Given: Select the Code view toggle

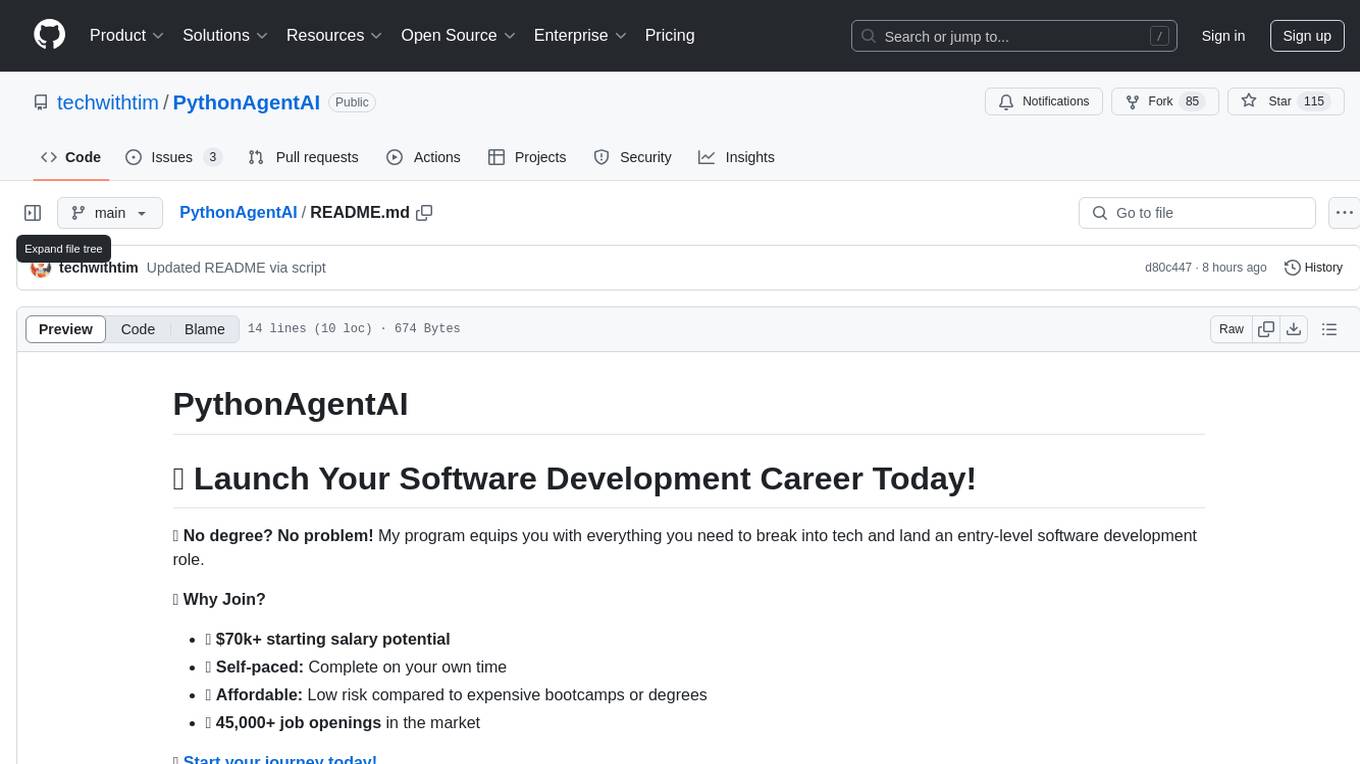Looking at the screenshot, I should click(x=138, y=329).
